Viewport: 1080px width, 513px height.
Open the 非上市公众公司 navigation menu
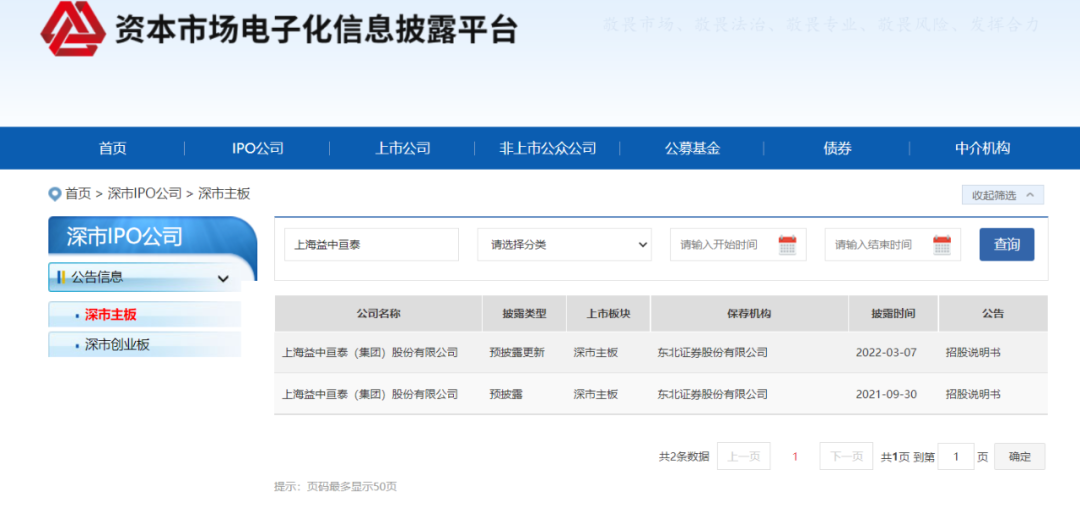click(548, 148)
